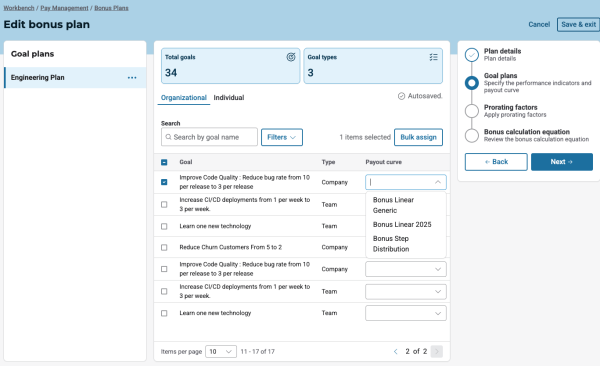Click the Total goals target icon

click(291, 57)
